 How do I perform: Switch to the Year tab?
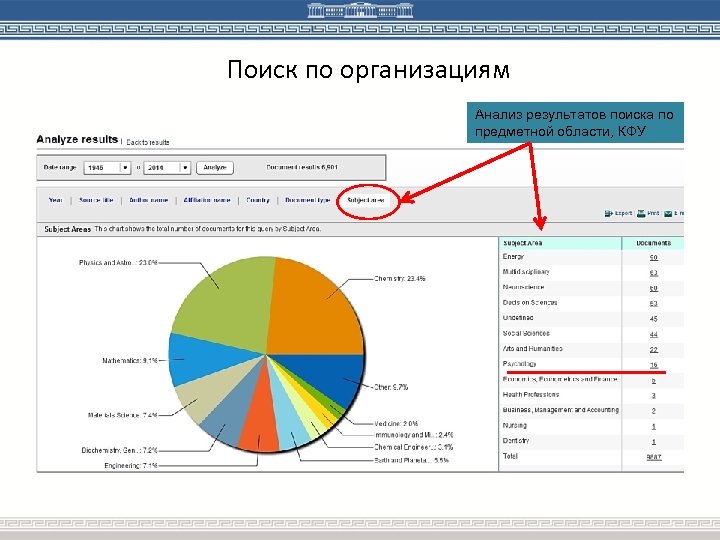[x=56, y=200]
